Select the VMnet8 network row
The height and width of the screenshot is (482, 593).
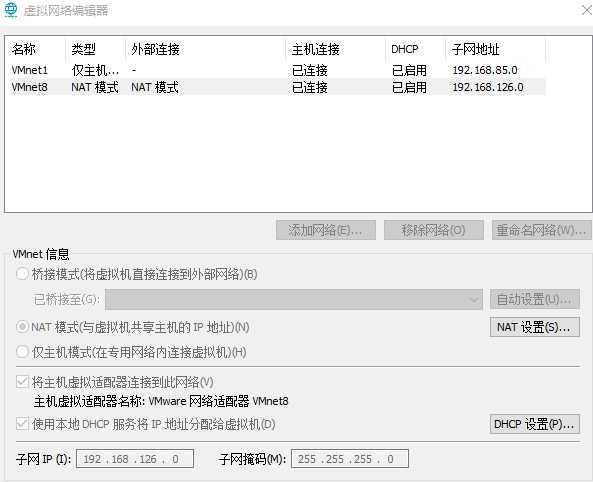[276, 87]
